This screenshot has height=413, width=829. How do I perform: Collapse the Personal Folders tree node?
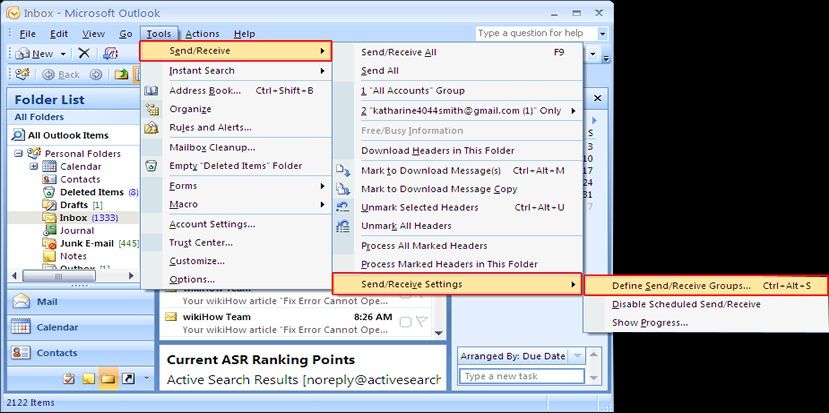tap(19, 153)
